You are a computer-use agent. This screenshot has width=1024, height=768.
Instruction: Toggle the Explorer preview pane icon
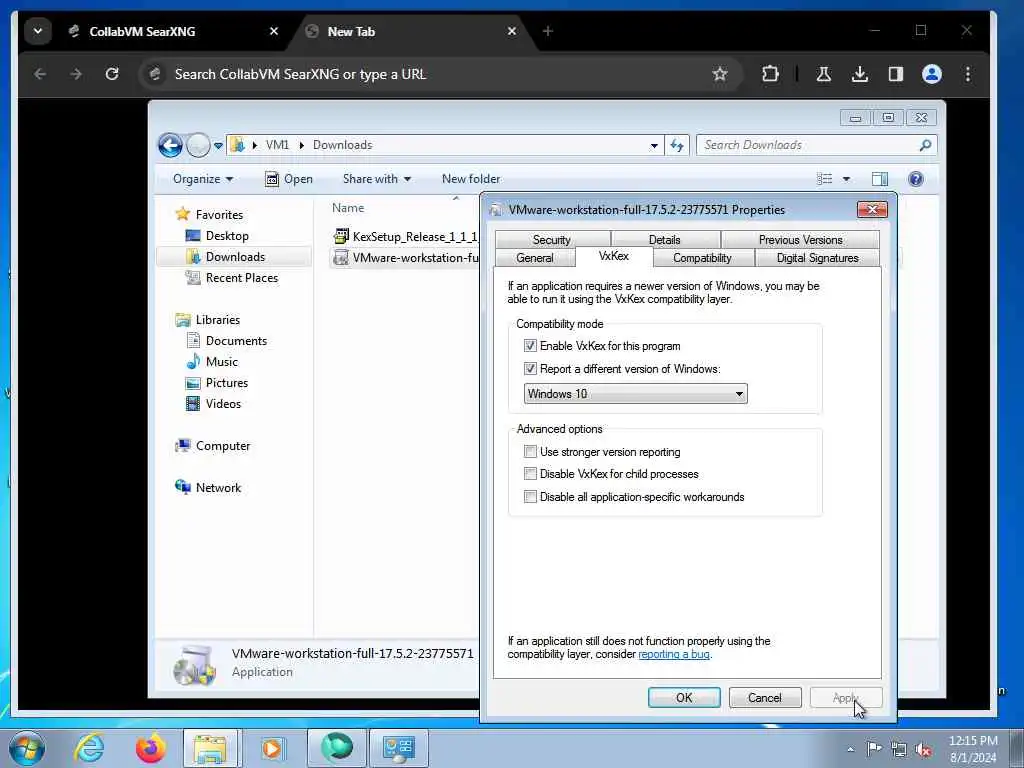pos(880,179)
